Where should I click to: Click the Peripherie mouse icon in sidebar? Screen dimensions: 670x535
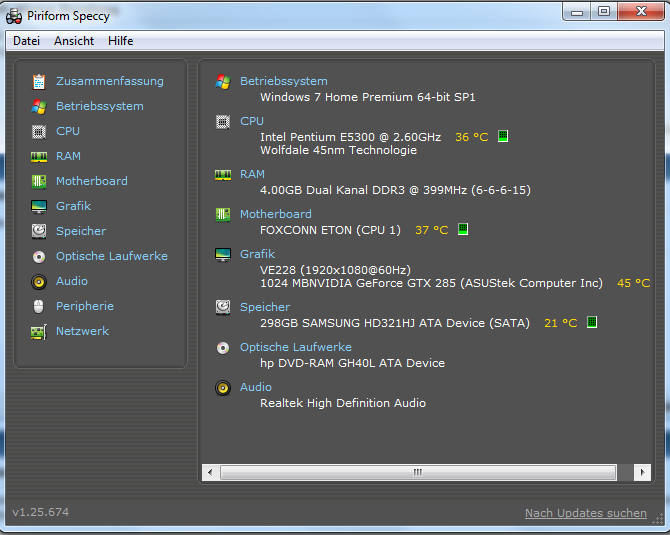click(39, 306)
